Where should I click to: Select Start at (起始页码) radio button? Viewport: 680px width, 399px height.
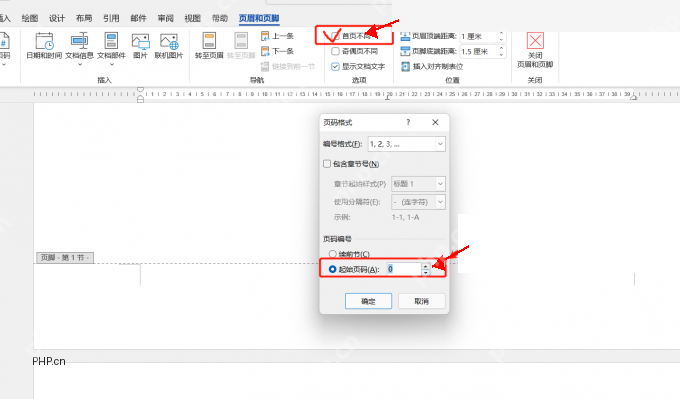coord(333,269)
